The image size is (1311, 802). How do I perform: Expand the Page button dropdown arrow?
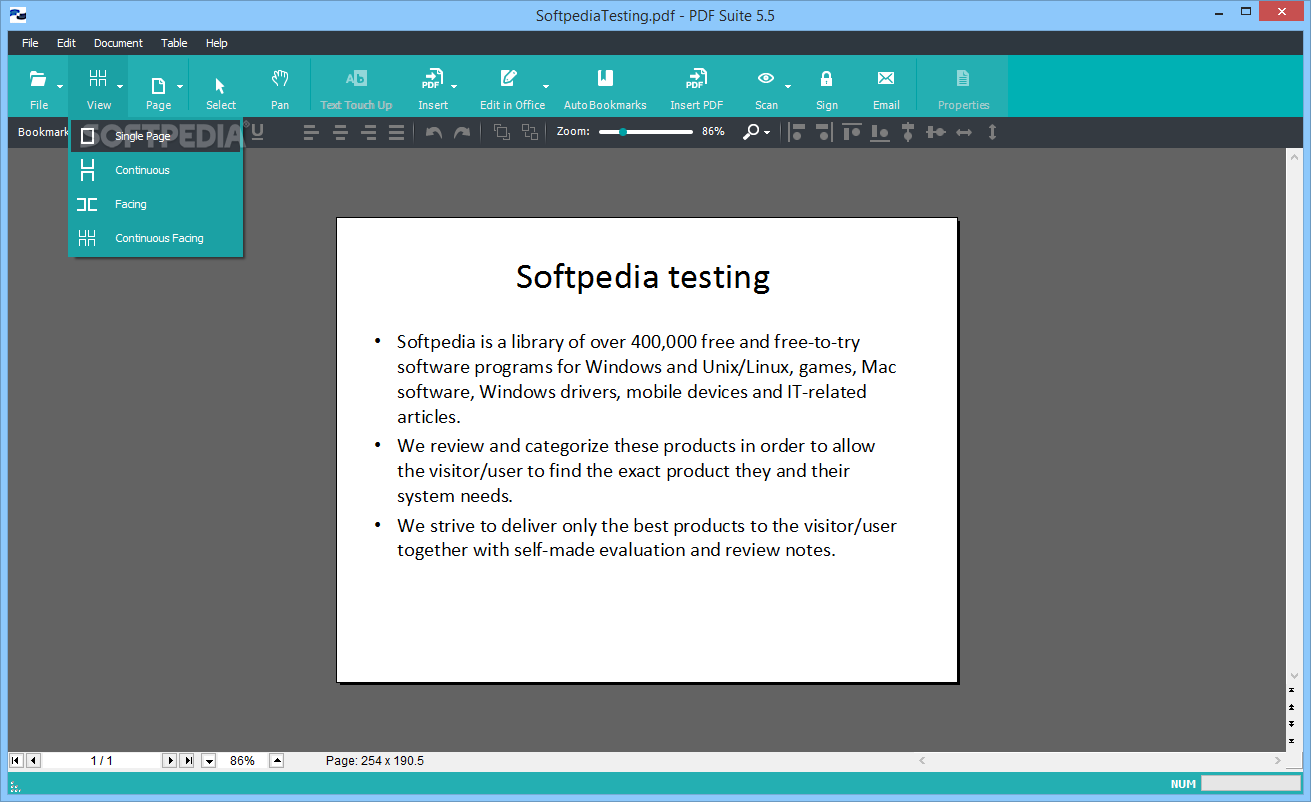pos(180,86)
